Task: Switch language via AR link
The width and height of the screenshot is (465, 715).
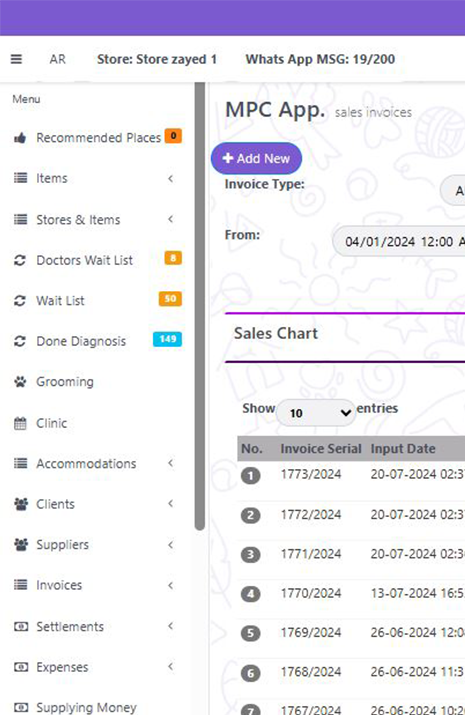Action: tap(58, 59)
